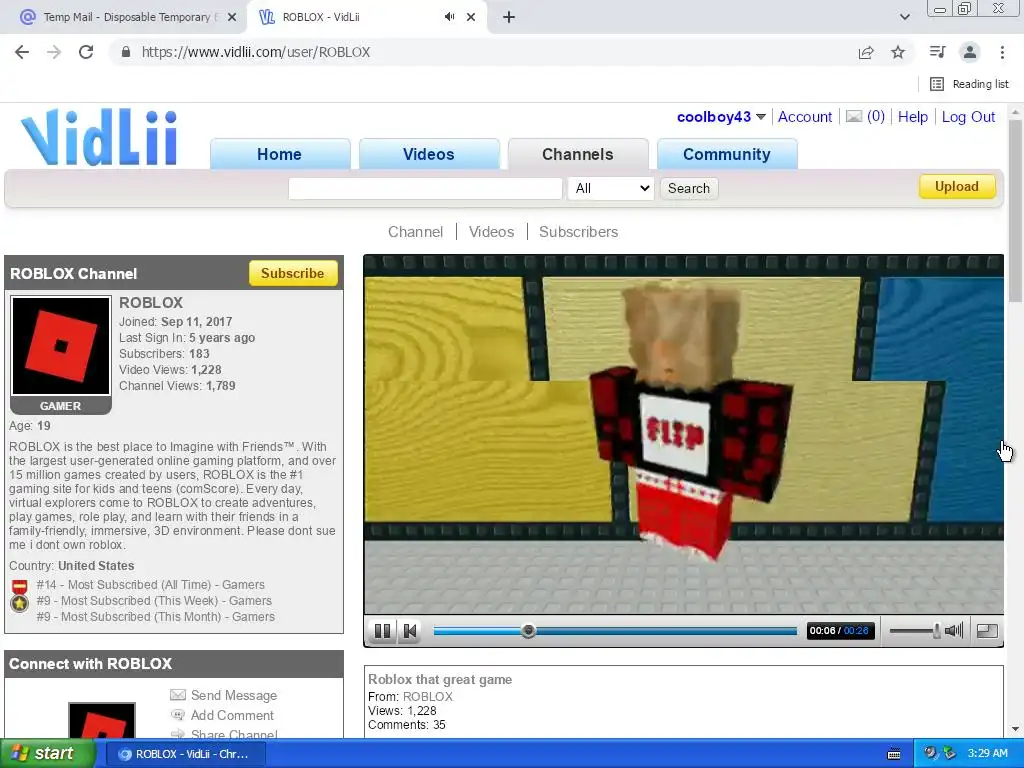Viewport: 1024px width, 768px height.
Task: Click the Search button
Action: tap(688, 188)
